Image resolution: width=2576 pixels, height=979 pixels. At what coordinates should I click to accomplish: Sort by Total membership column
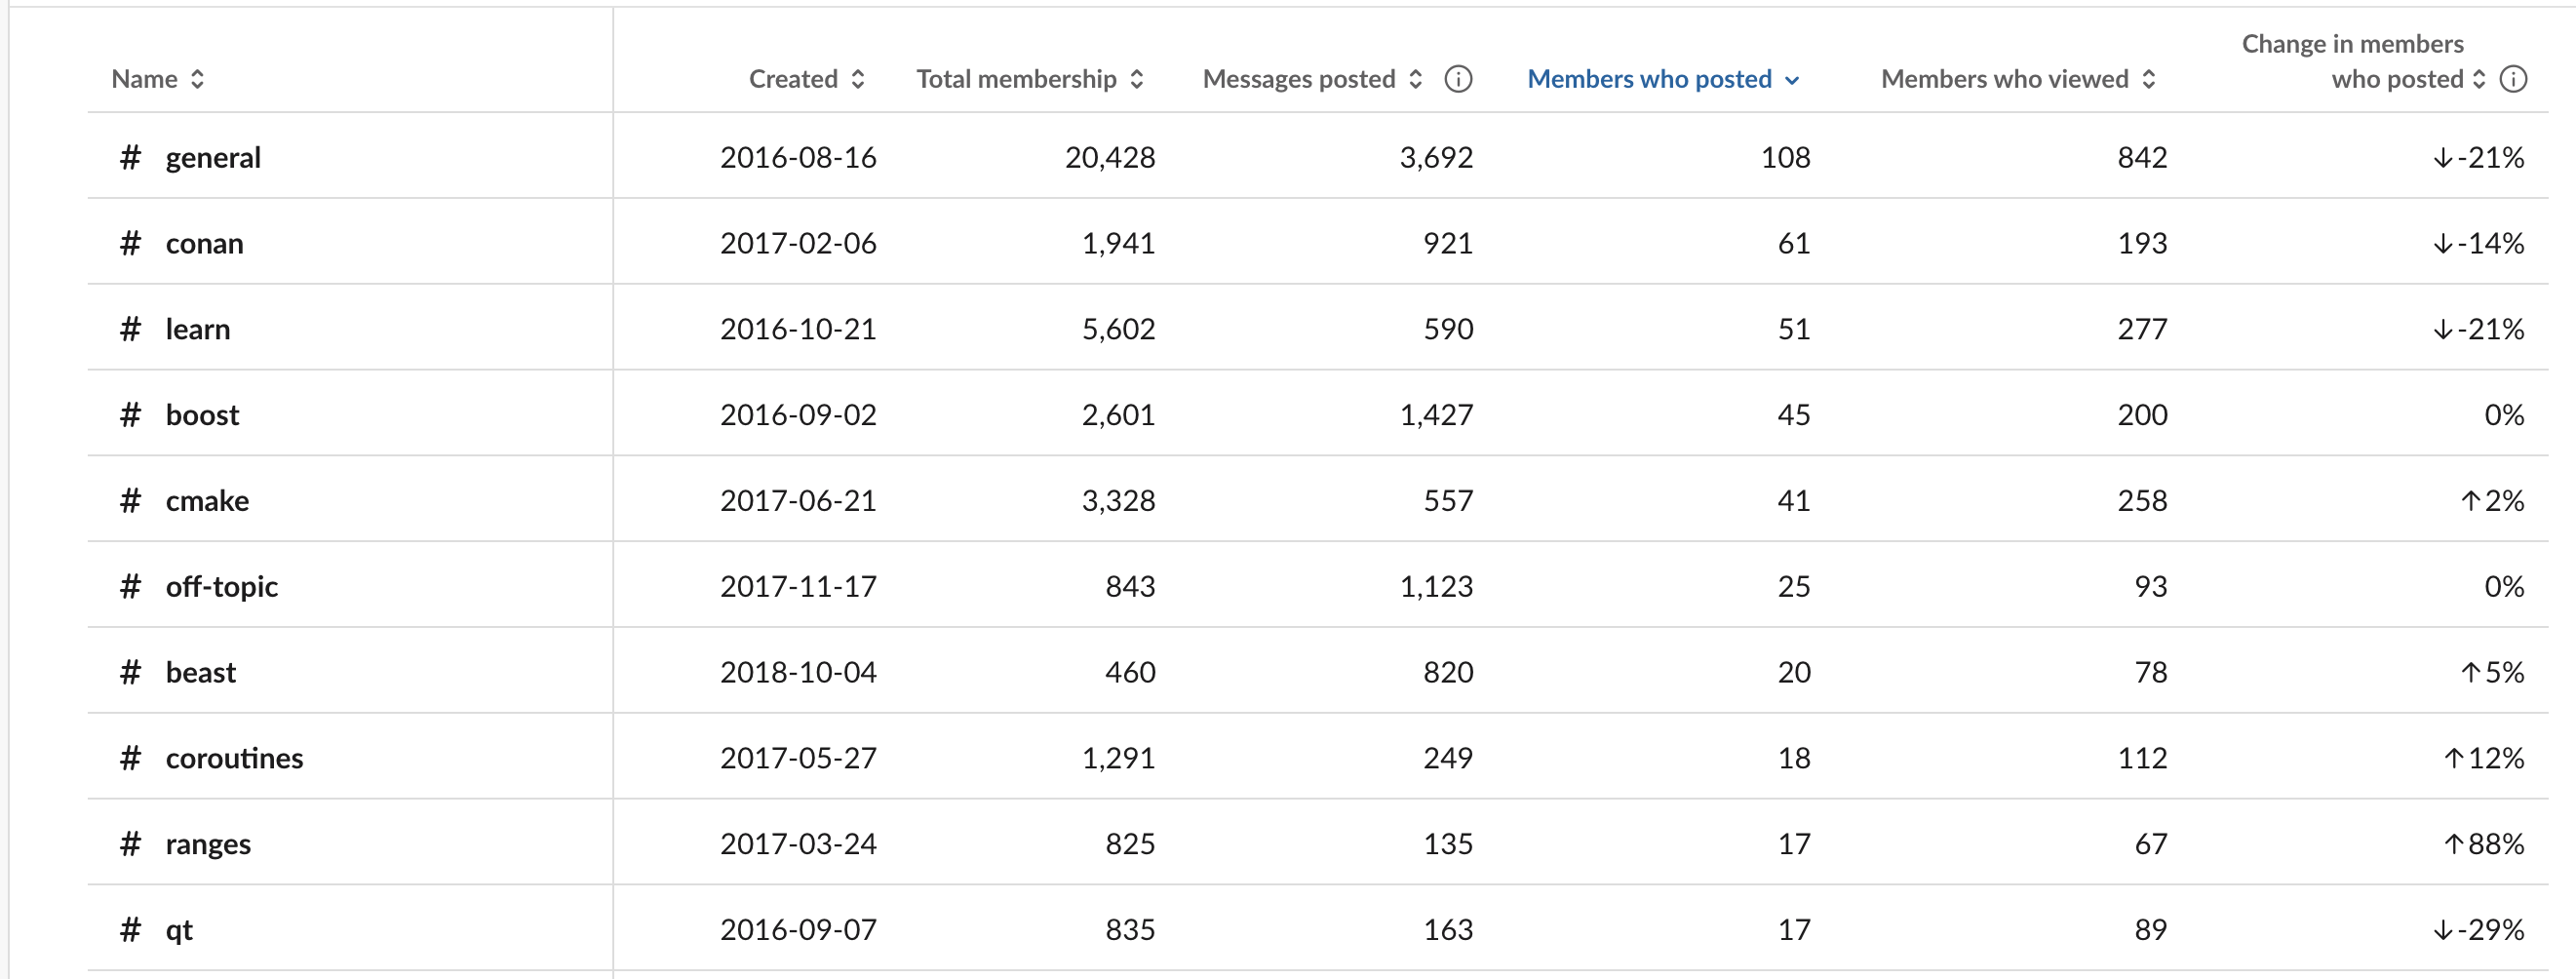click(x=1030, y=79)
